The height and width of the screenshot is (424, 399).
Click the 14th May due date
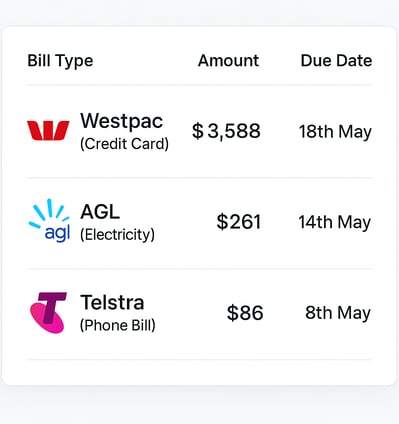pos(335,223)
